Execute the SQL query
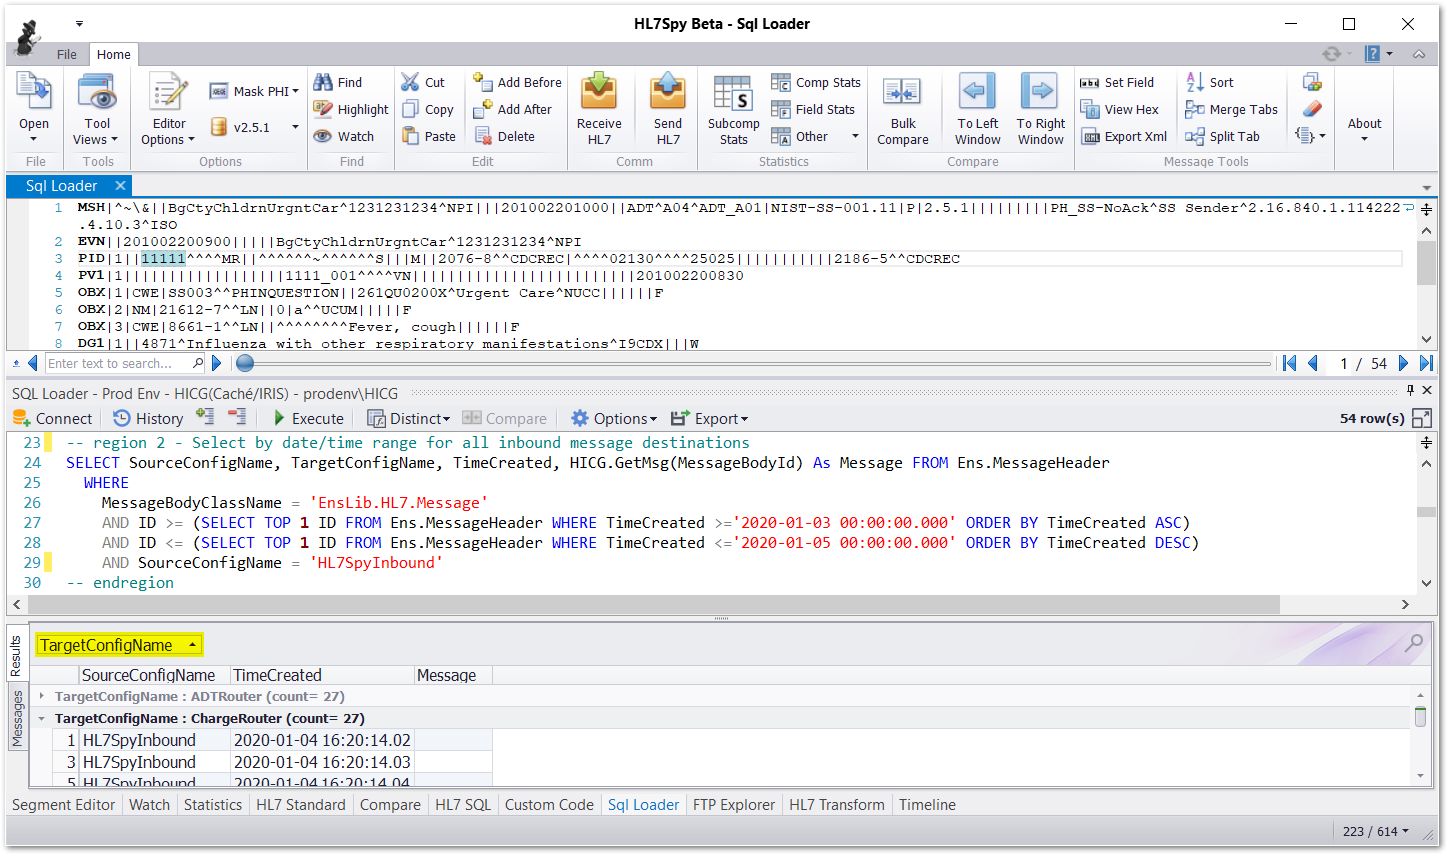This screenshot has width=1448, height=855. [x=308, y=418]
